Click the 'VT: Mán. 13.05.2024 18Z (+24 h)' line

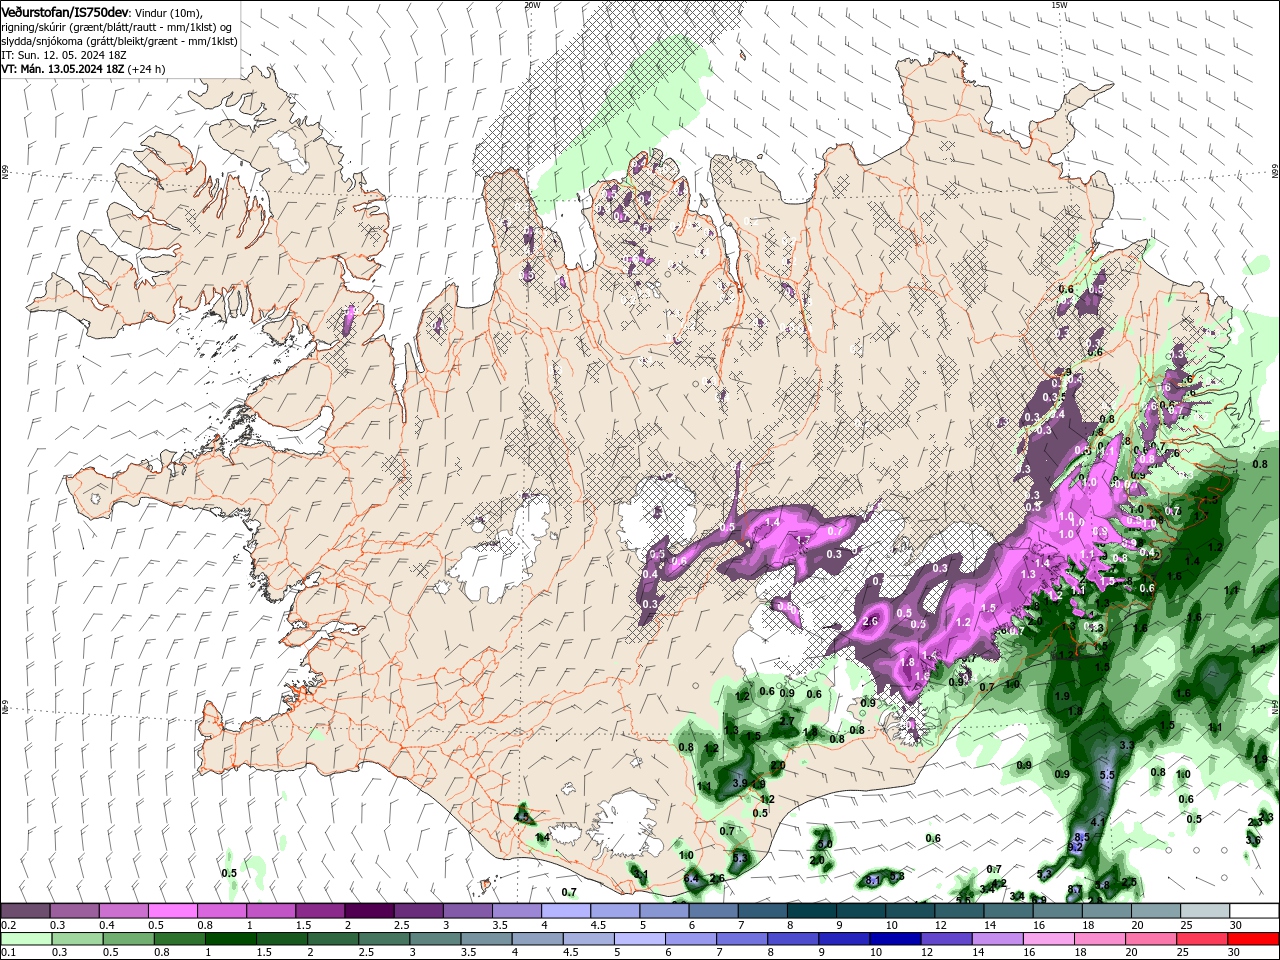pyautogui.click(x=83, y=69)
